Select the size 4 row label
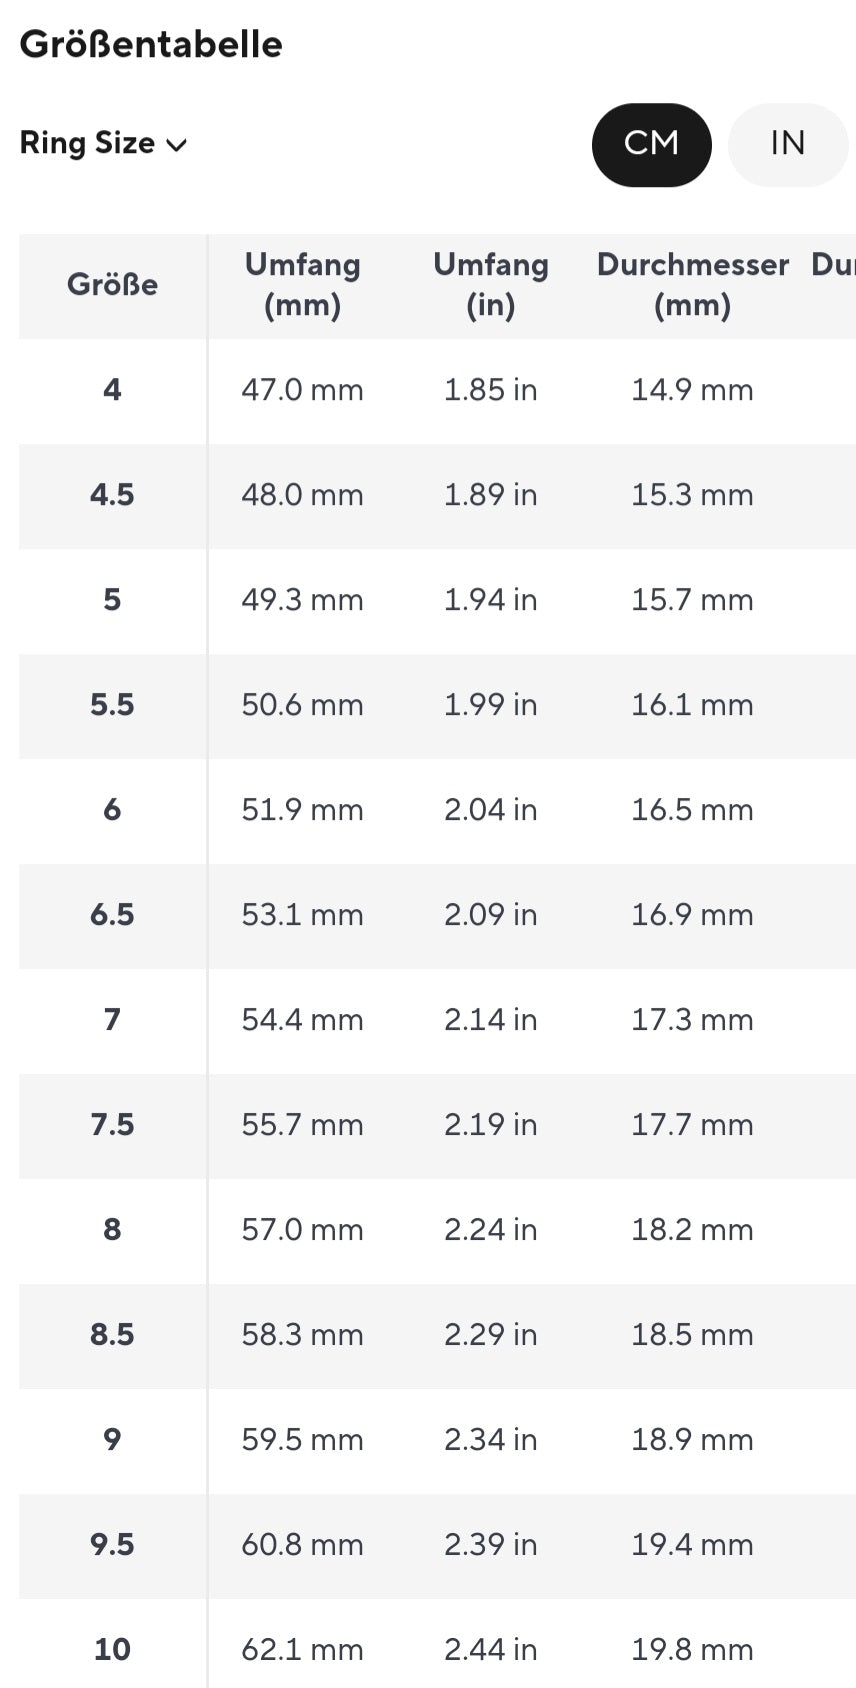 112,390
